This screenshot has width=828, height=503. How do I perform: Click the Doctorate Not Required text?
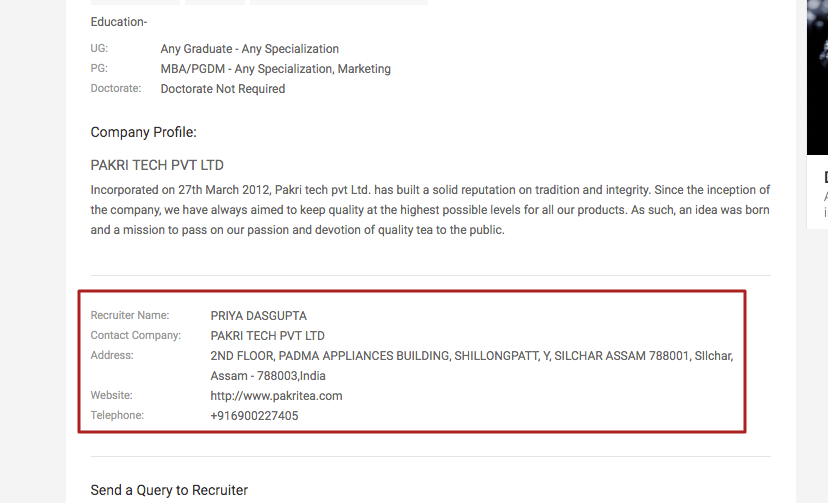[x=223, y=89]
